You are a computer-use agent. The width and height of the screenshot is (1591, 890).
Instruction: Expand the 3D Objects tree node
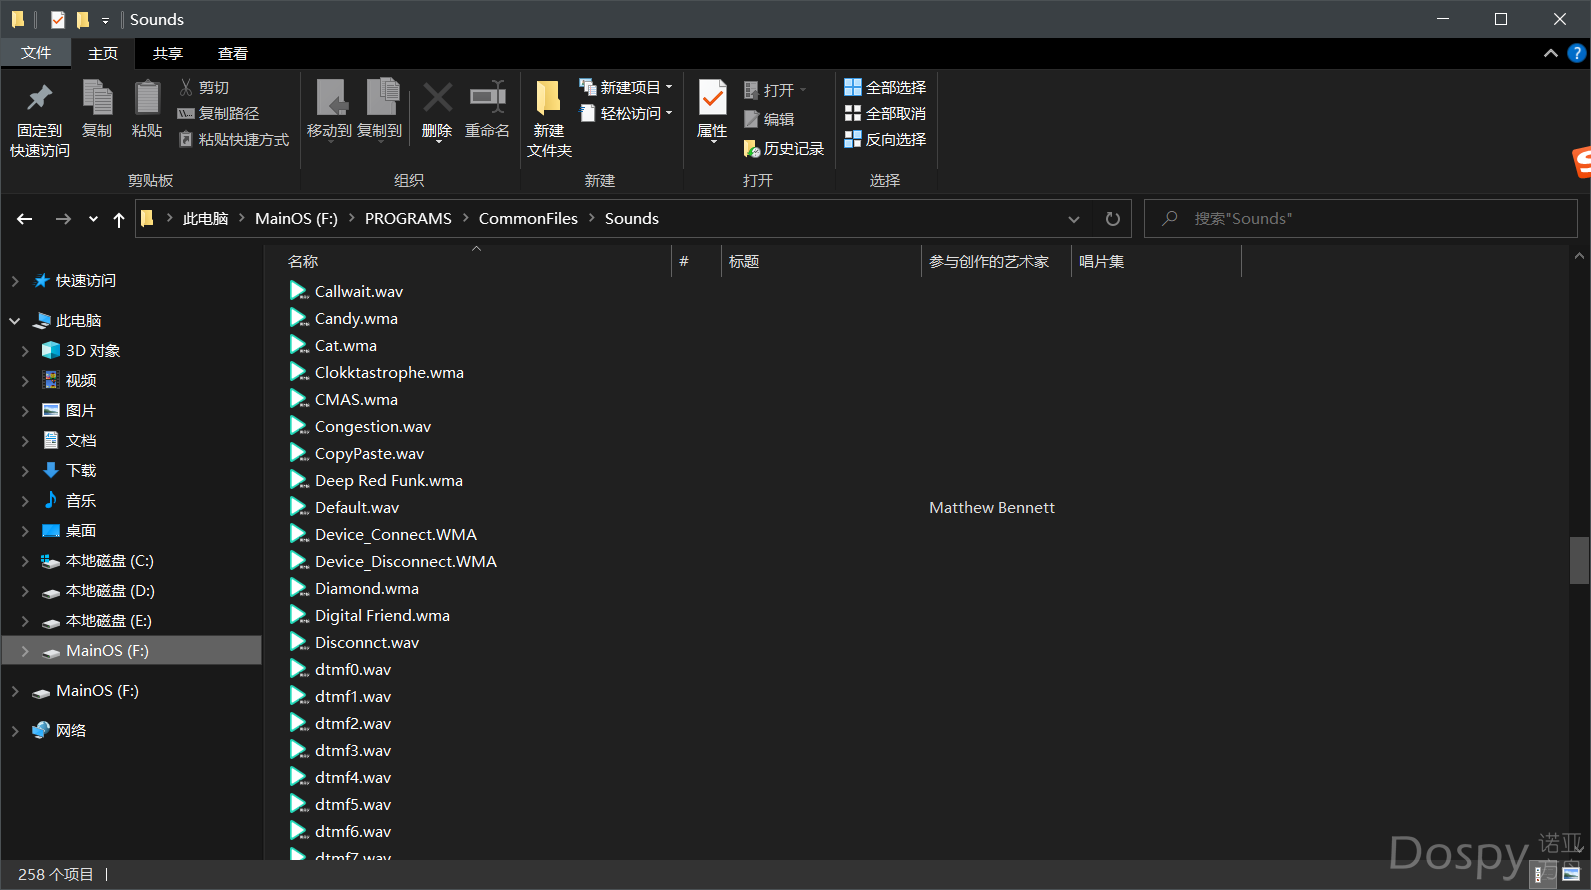pyautogui.click(x=25, y=351)
